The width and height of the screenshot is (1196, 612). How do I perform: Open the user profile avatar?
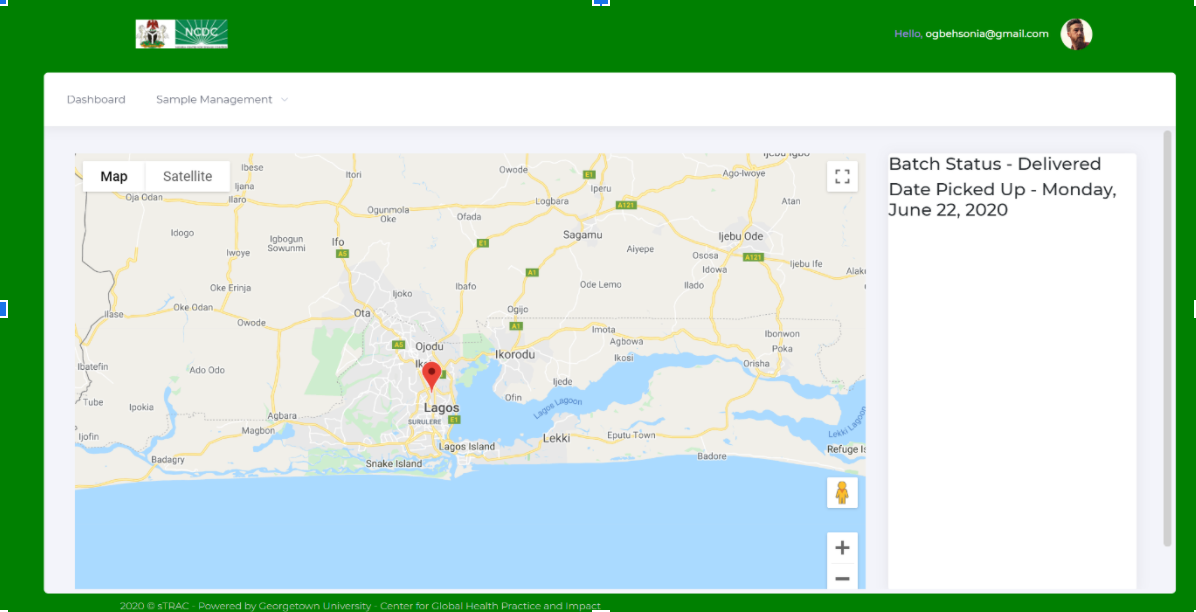[x=1076, y=34]
